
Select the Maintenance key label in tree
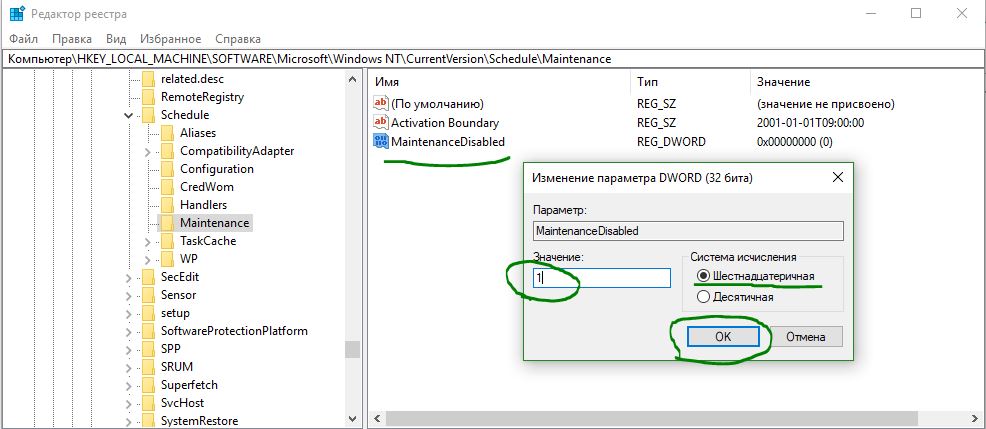coord(214,223)
